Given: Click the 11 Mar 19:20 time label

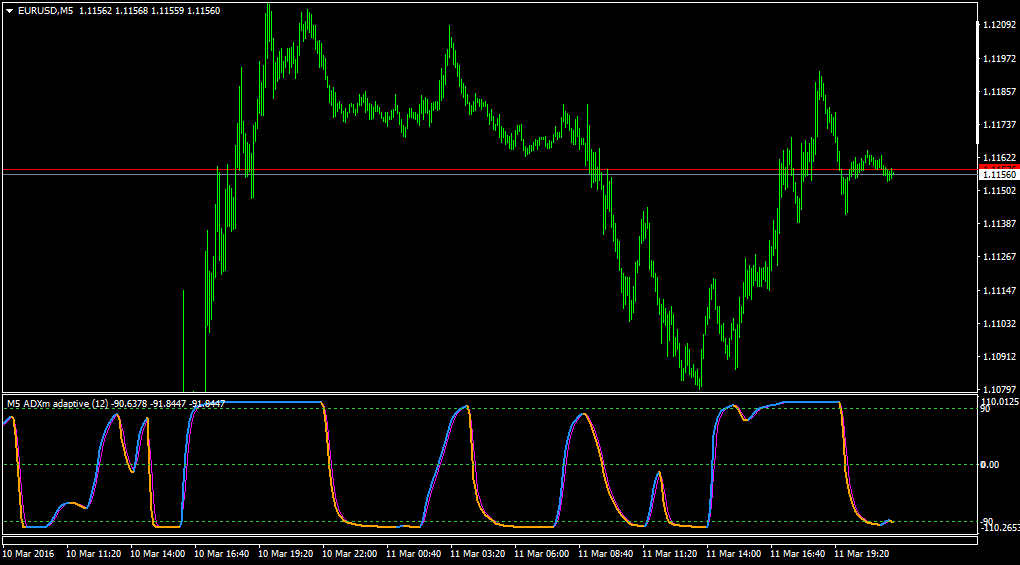Looking at the screenshot, I should click(x=861, y=554).
